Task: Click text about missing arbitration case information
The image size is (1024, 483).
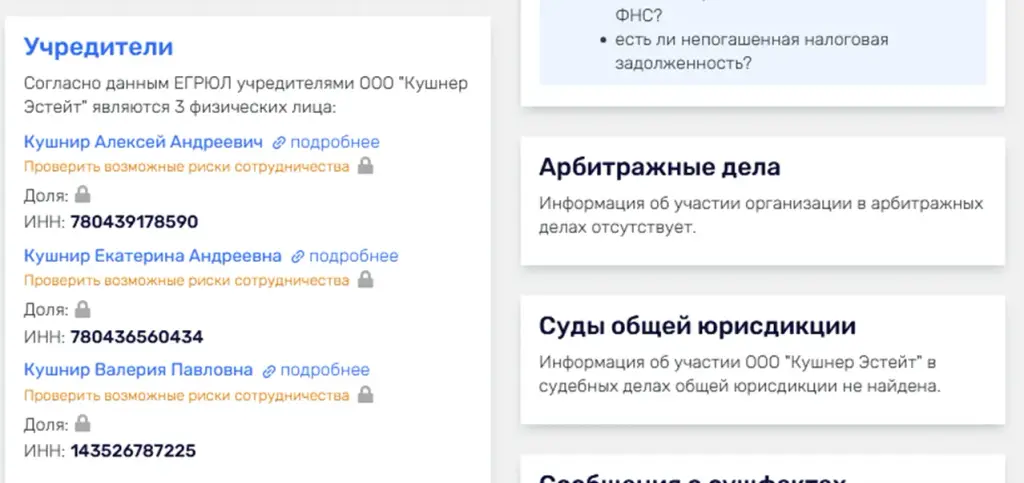Action: point(761,216)
